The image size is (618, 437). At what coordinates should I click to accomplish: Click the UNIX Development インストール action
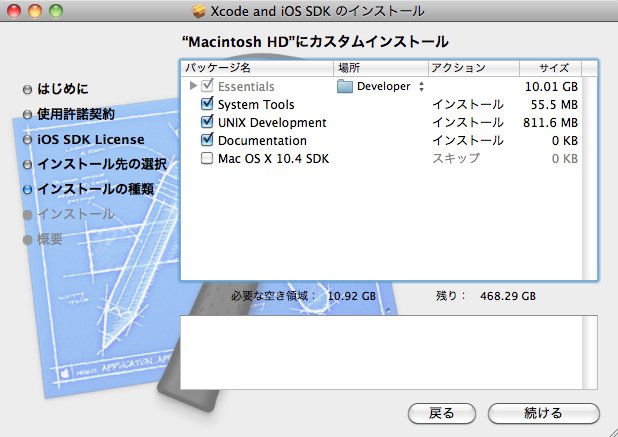(x=468, y=123)
